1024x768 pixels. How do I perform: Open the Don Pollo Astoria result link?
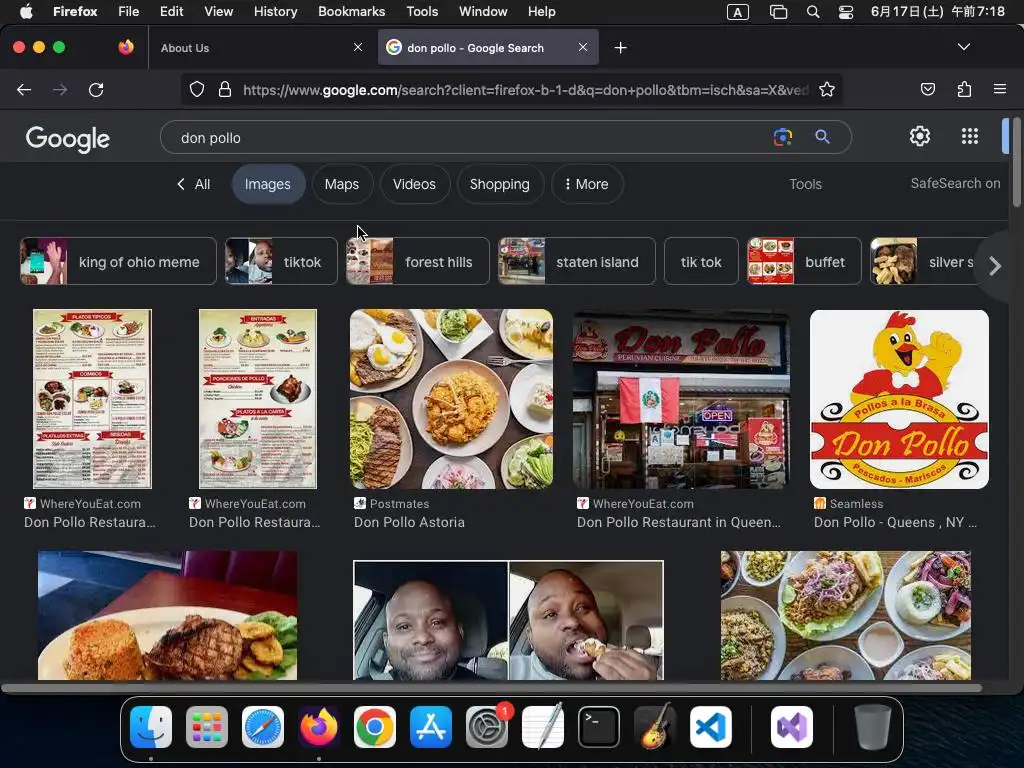(409, 522)
